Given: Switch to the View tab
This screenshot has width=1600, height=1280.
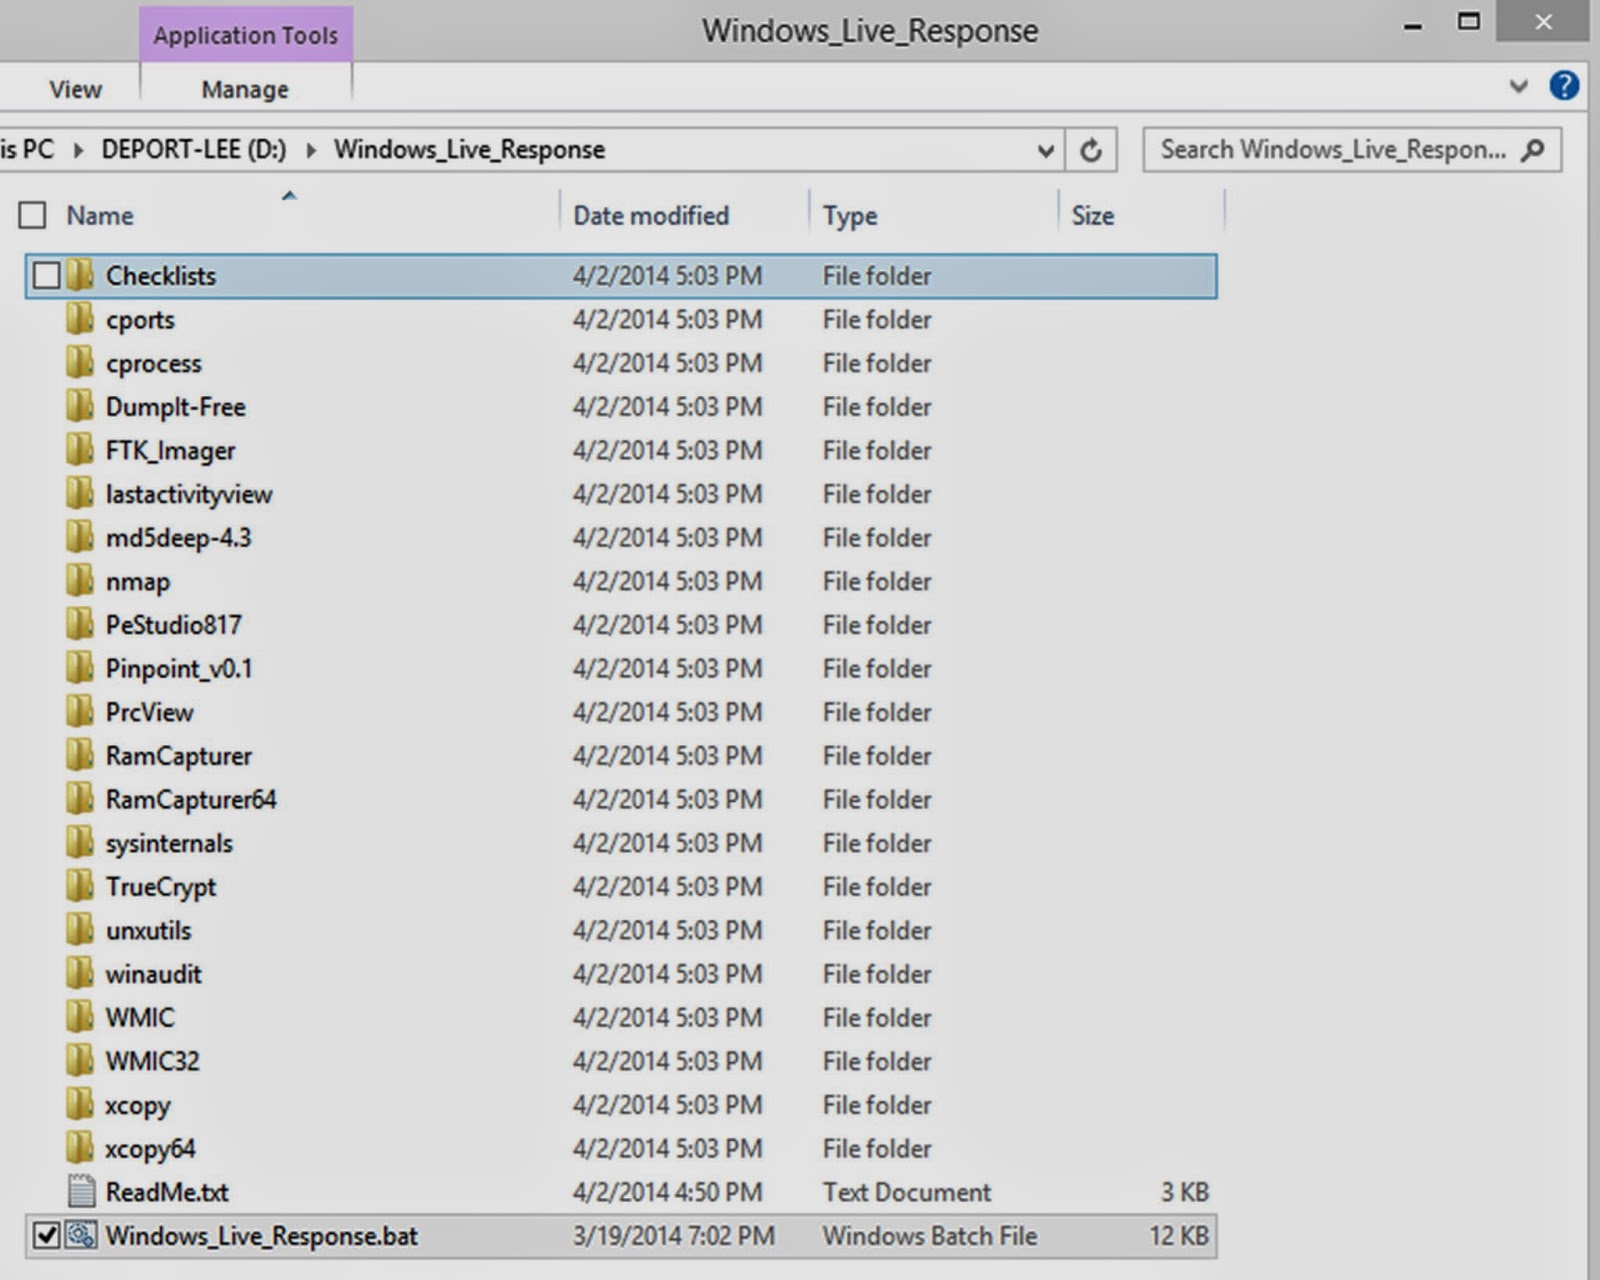Looking at the screenshot, I should pos(74,88).
